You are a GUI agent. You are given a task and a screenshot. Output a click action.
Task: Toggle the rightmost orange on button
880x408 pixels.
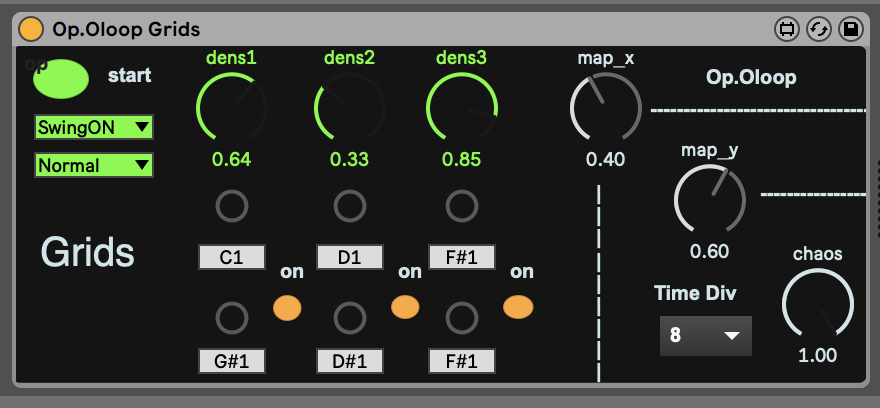518,307
